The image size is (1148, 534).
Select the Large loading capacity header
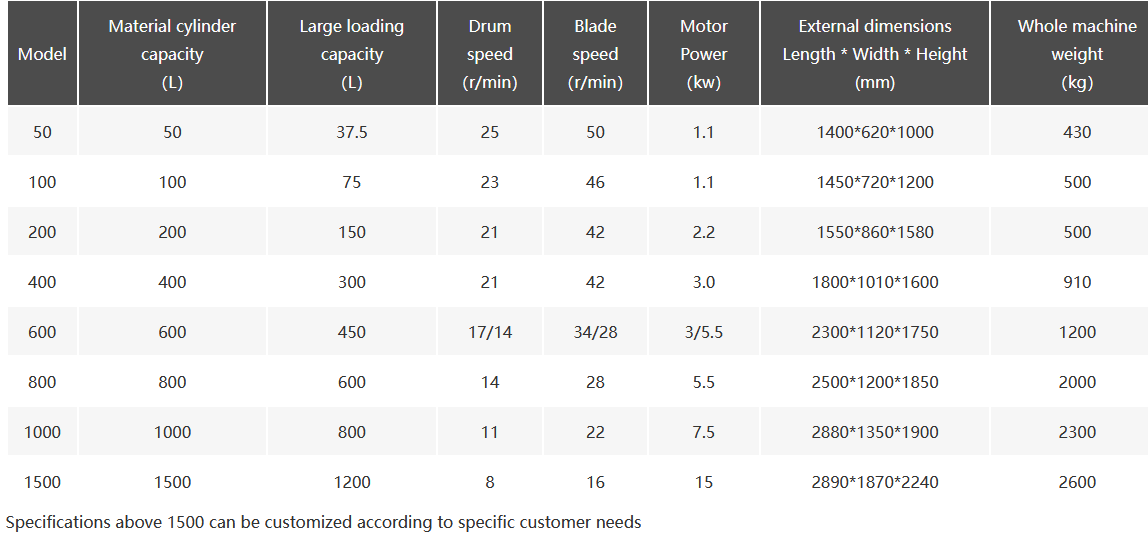(x=352, y=54)
